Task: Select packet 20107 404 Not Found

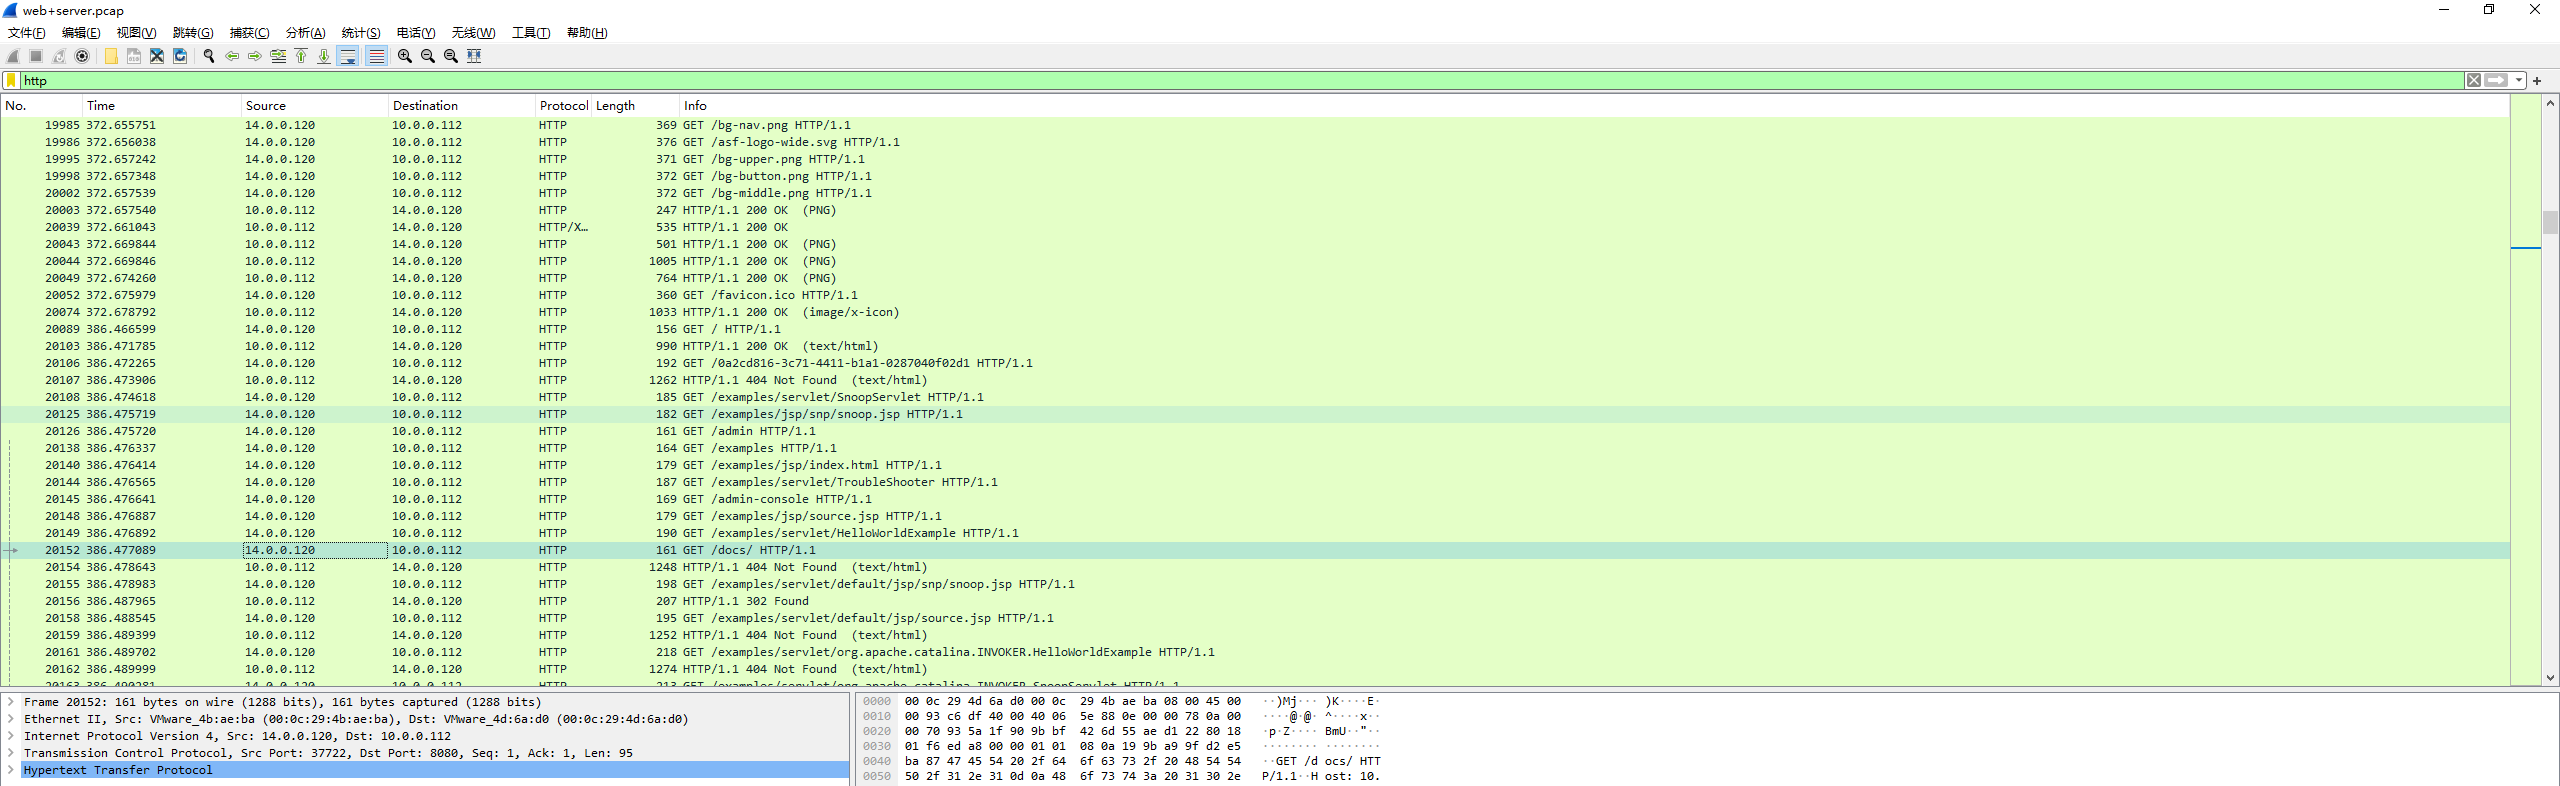Action: point(1255,380)
